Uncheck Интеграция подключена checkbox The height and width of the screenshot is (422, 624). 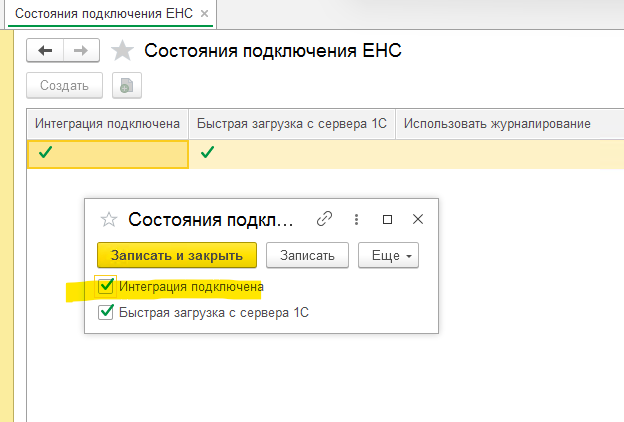[107, 287]
